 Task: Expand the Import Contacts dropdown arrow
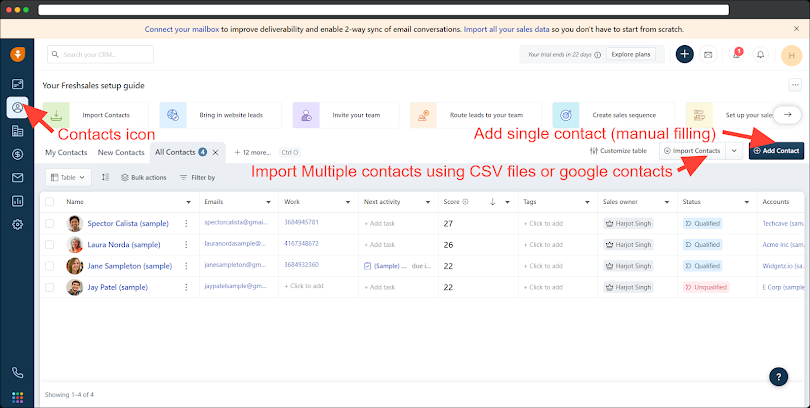pos(734,151)
